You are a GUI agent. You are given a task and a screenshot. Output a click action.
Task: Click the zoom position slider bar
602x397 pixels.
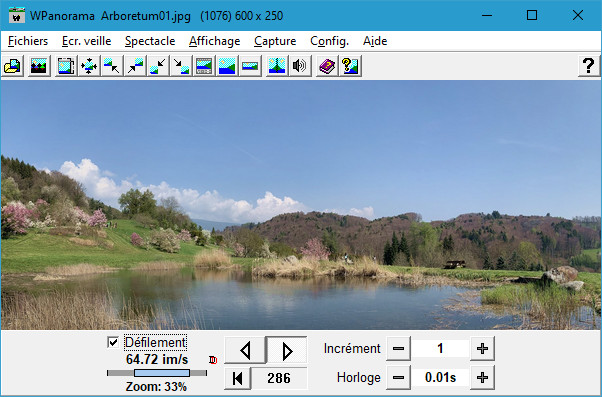point(157,373)
